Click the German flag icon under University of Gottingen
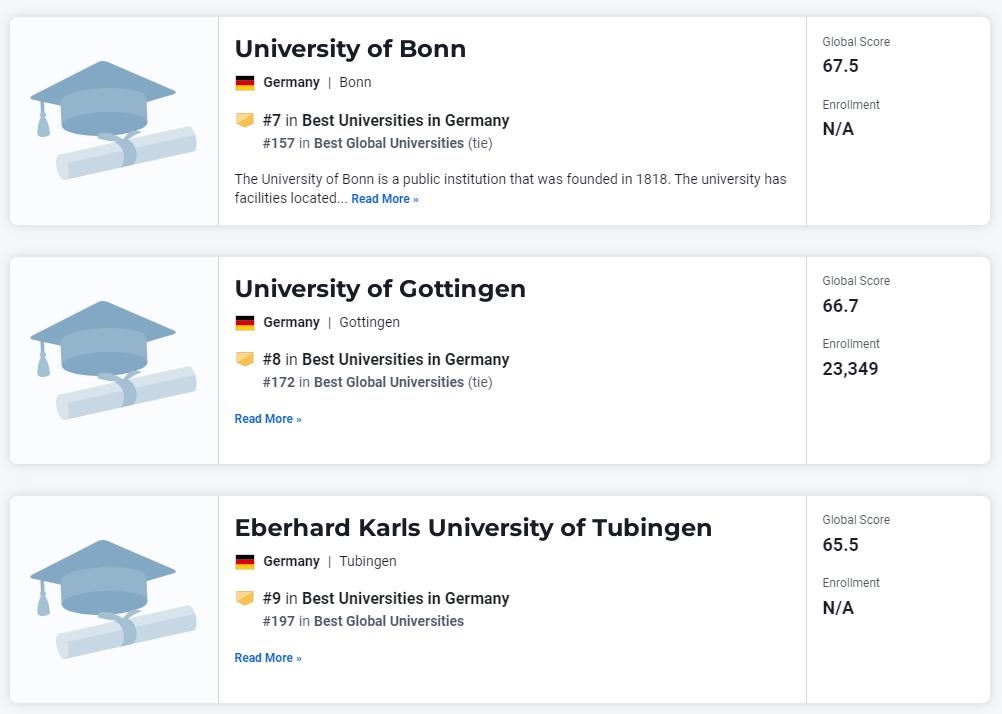The width and height of the screenshot is (1002, 714). [x=245, y=322]
